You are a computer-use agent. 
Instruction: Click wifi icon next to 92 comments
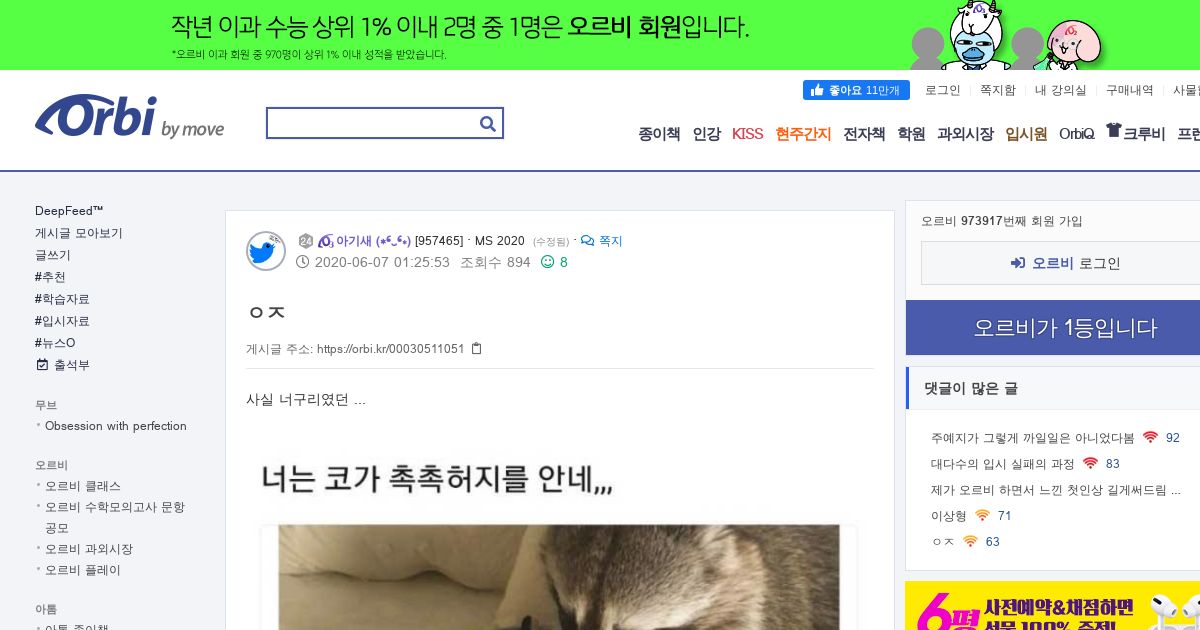pyautogui.click(x=1150, y=438)
